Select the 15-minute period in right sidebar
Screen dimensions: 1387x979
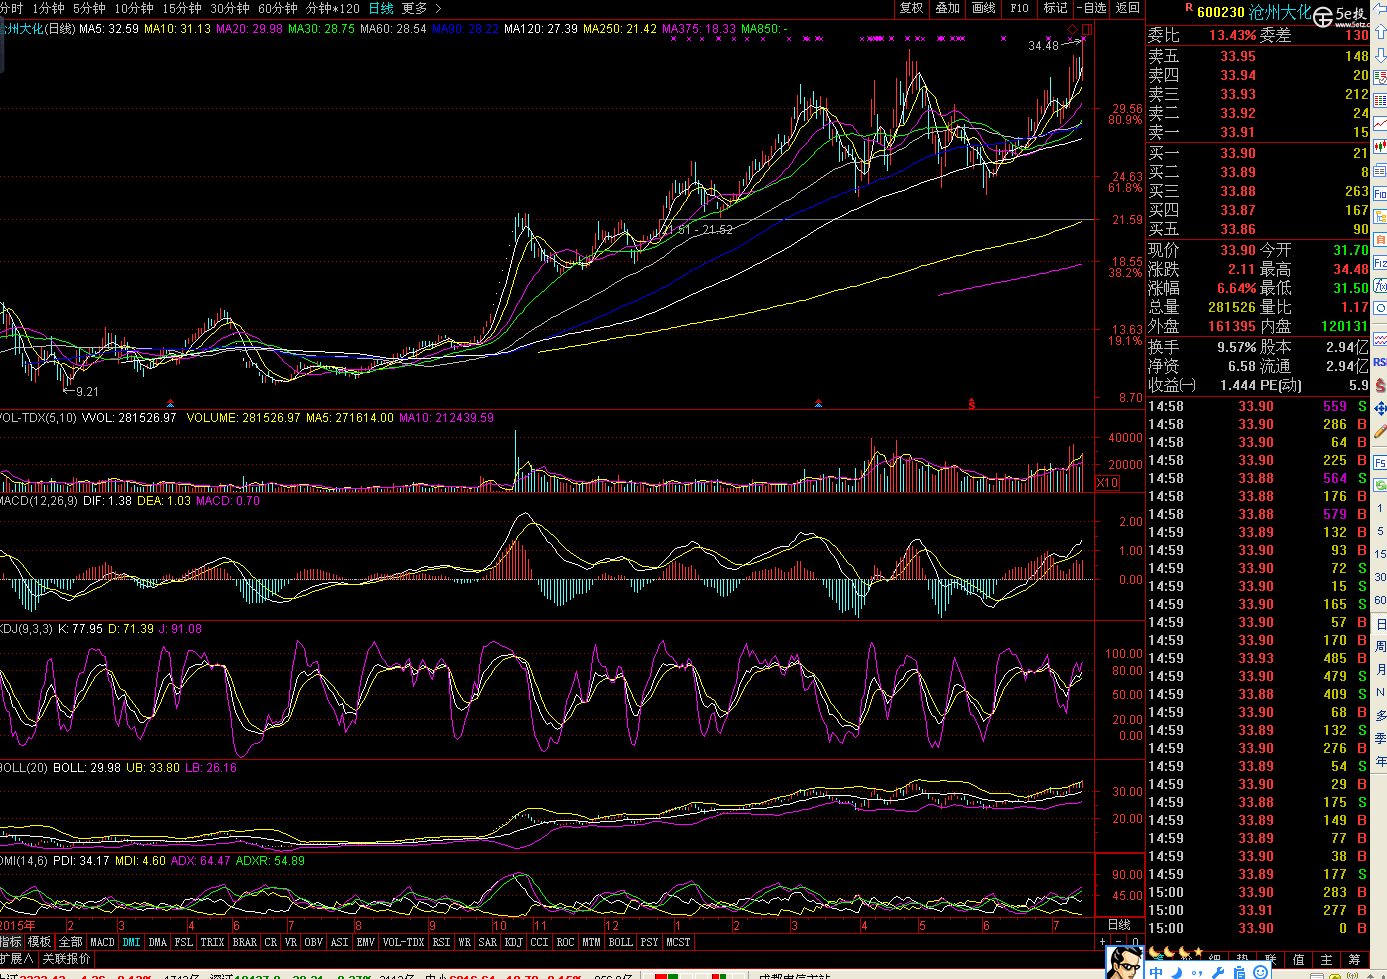(x=1380, y=554)
